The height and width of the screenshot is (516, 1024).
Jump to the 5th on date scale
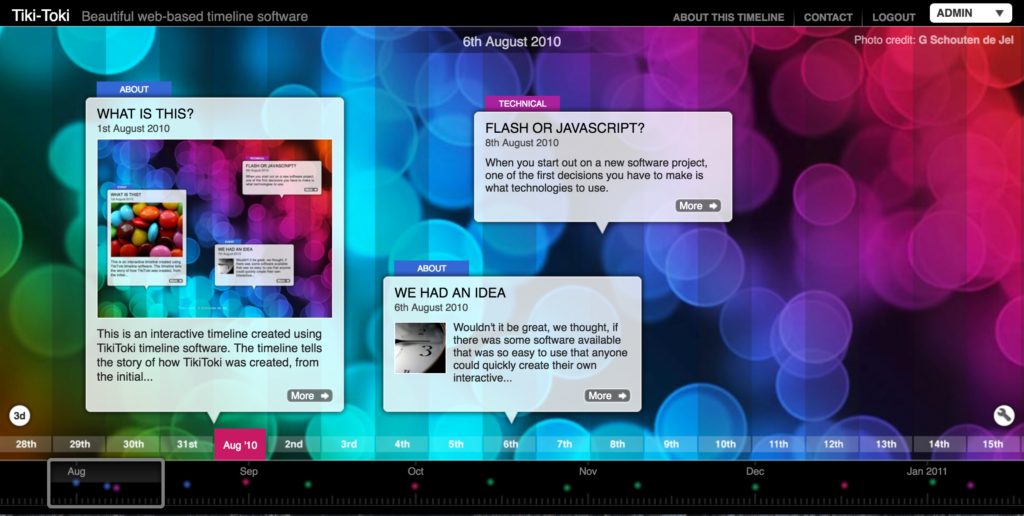click(456, 444)
